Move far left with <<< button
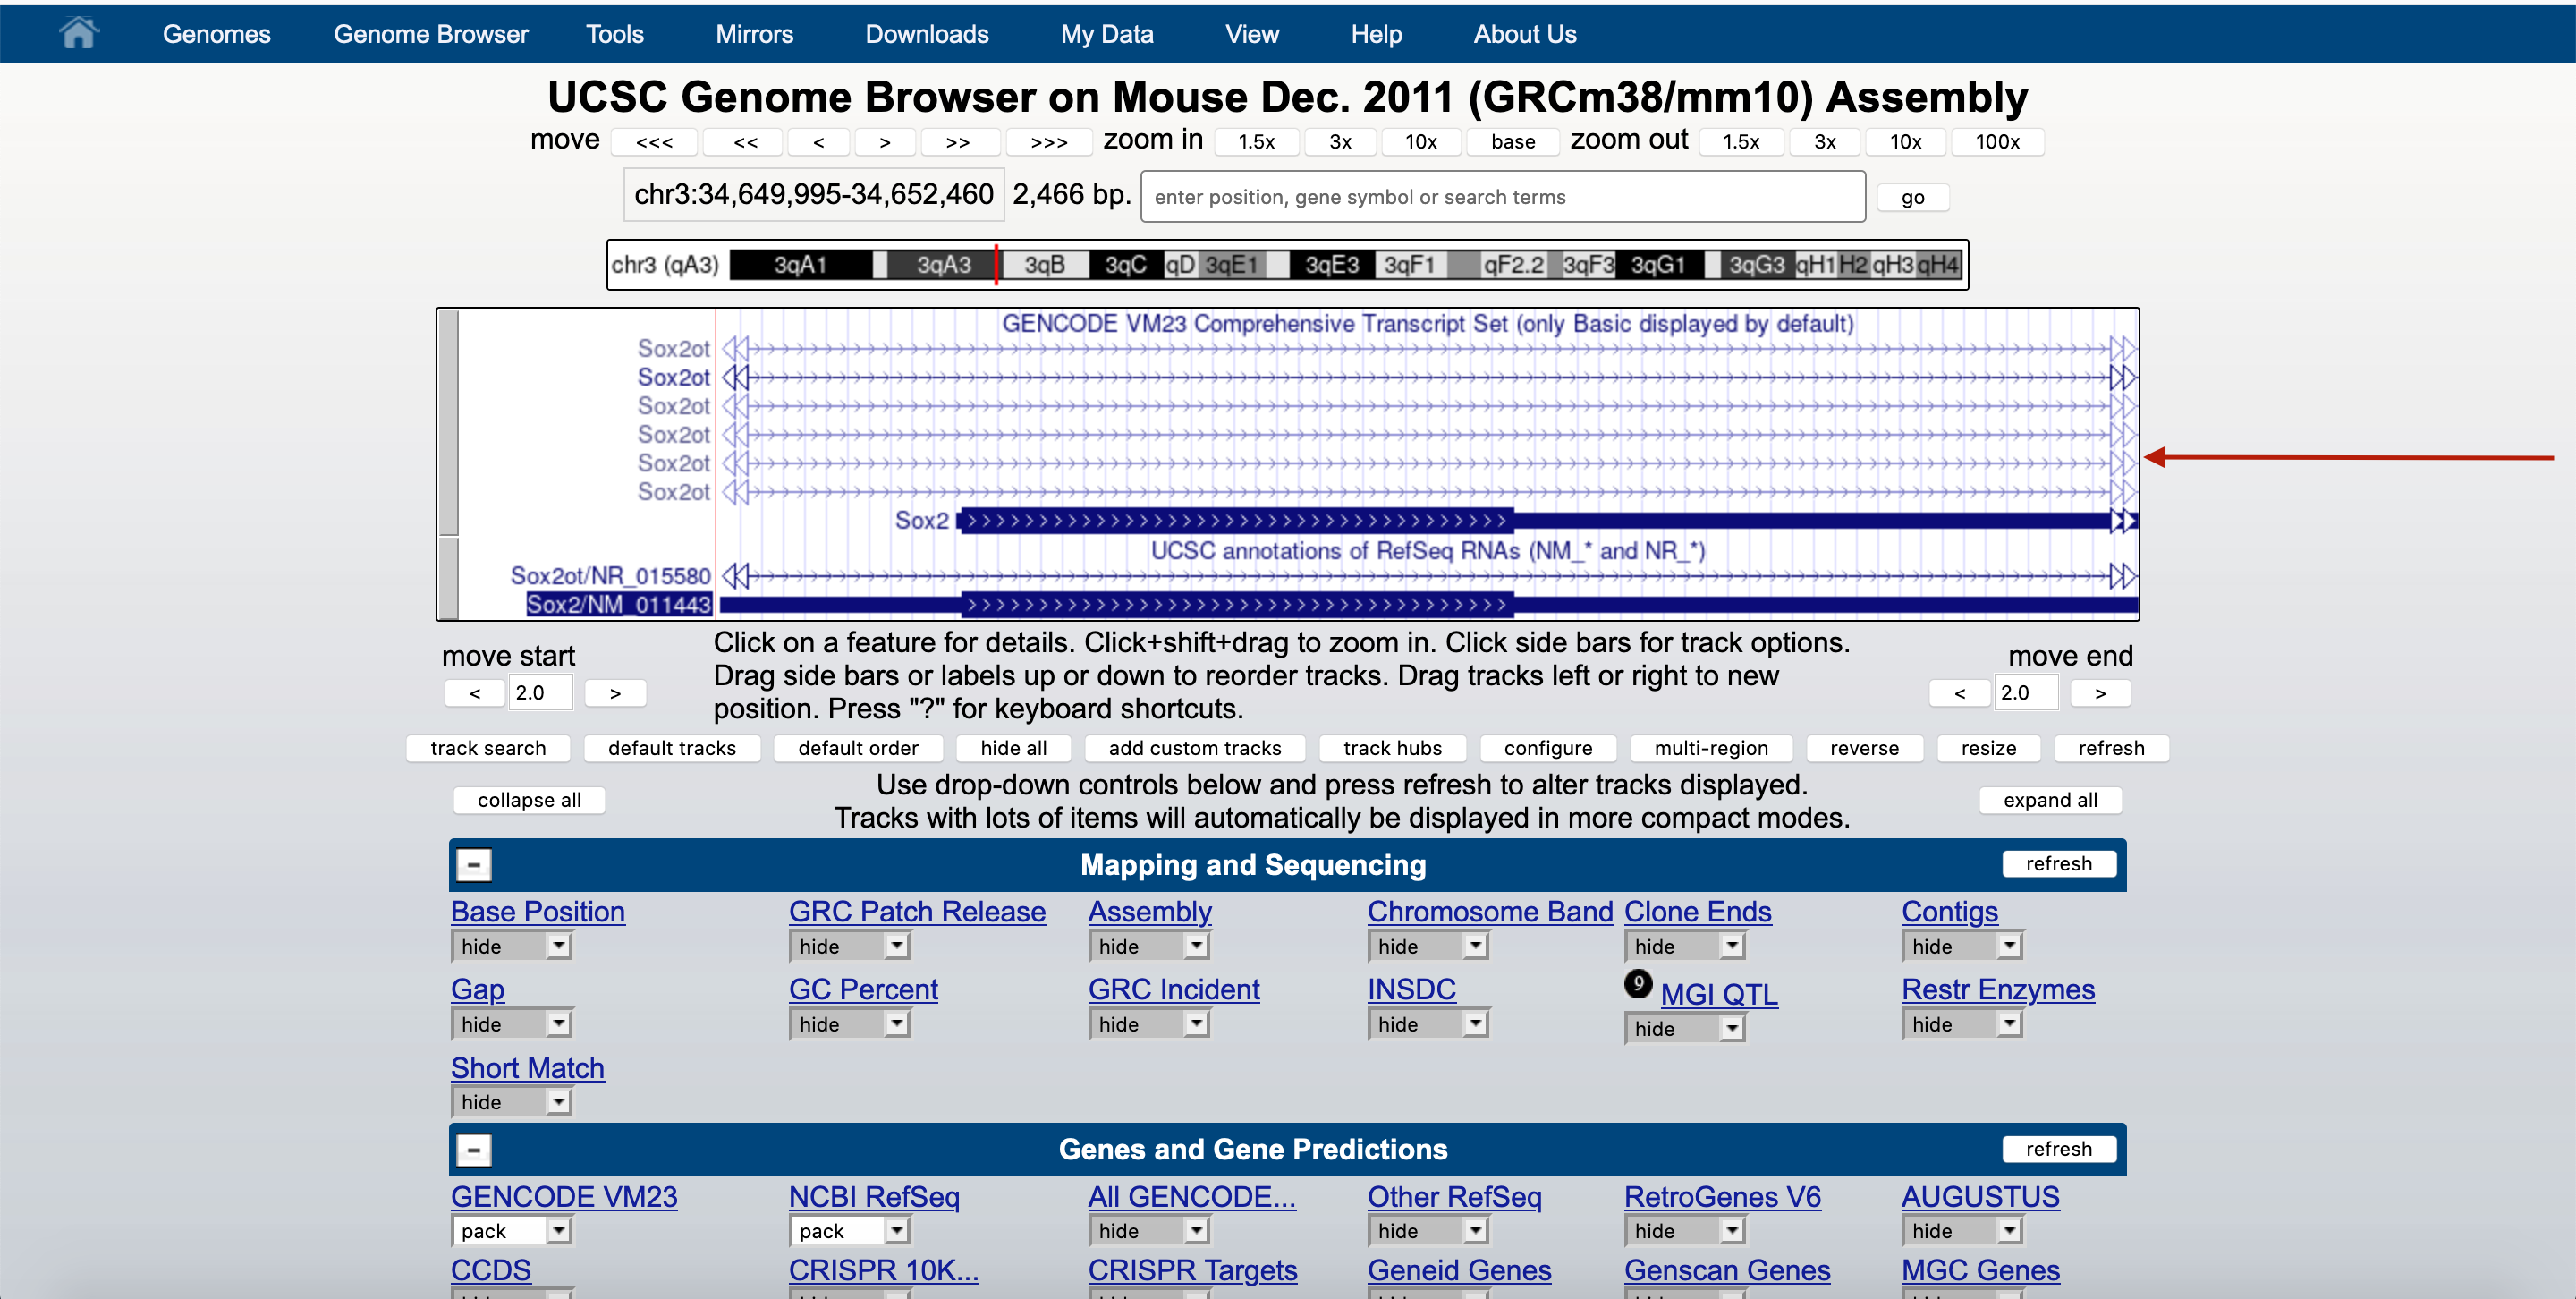Viewport: 2576px width, 1299px height. pyautogui.click(x=654, y=142)
